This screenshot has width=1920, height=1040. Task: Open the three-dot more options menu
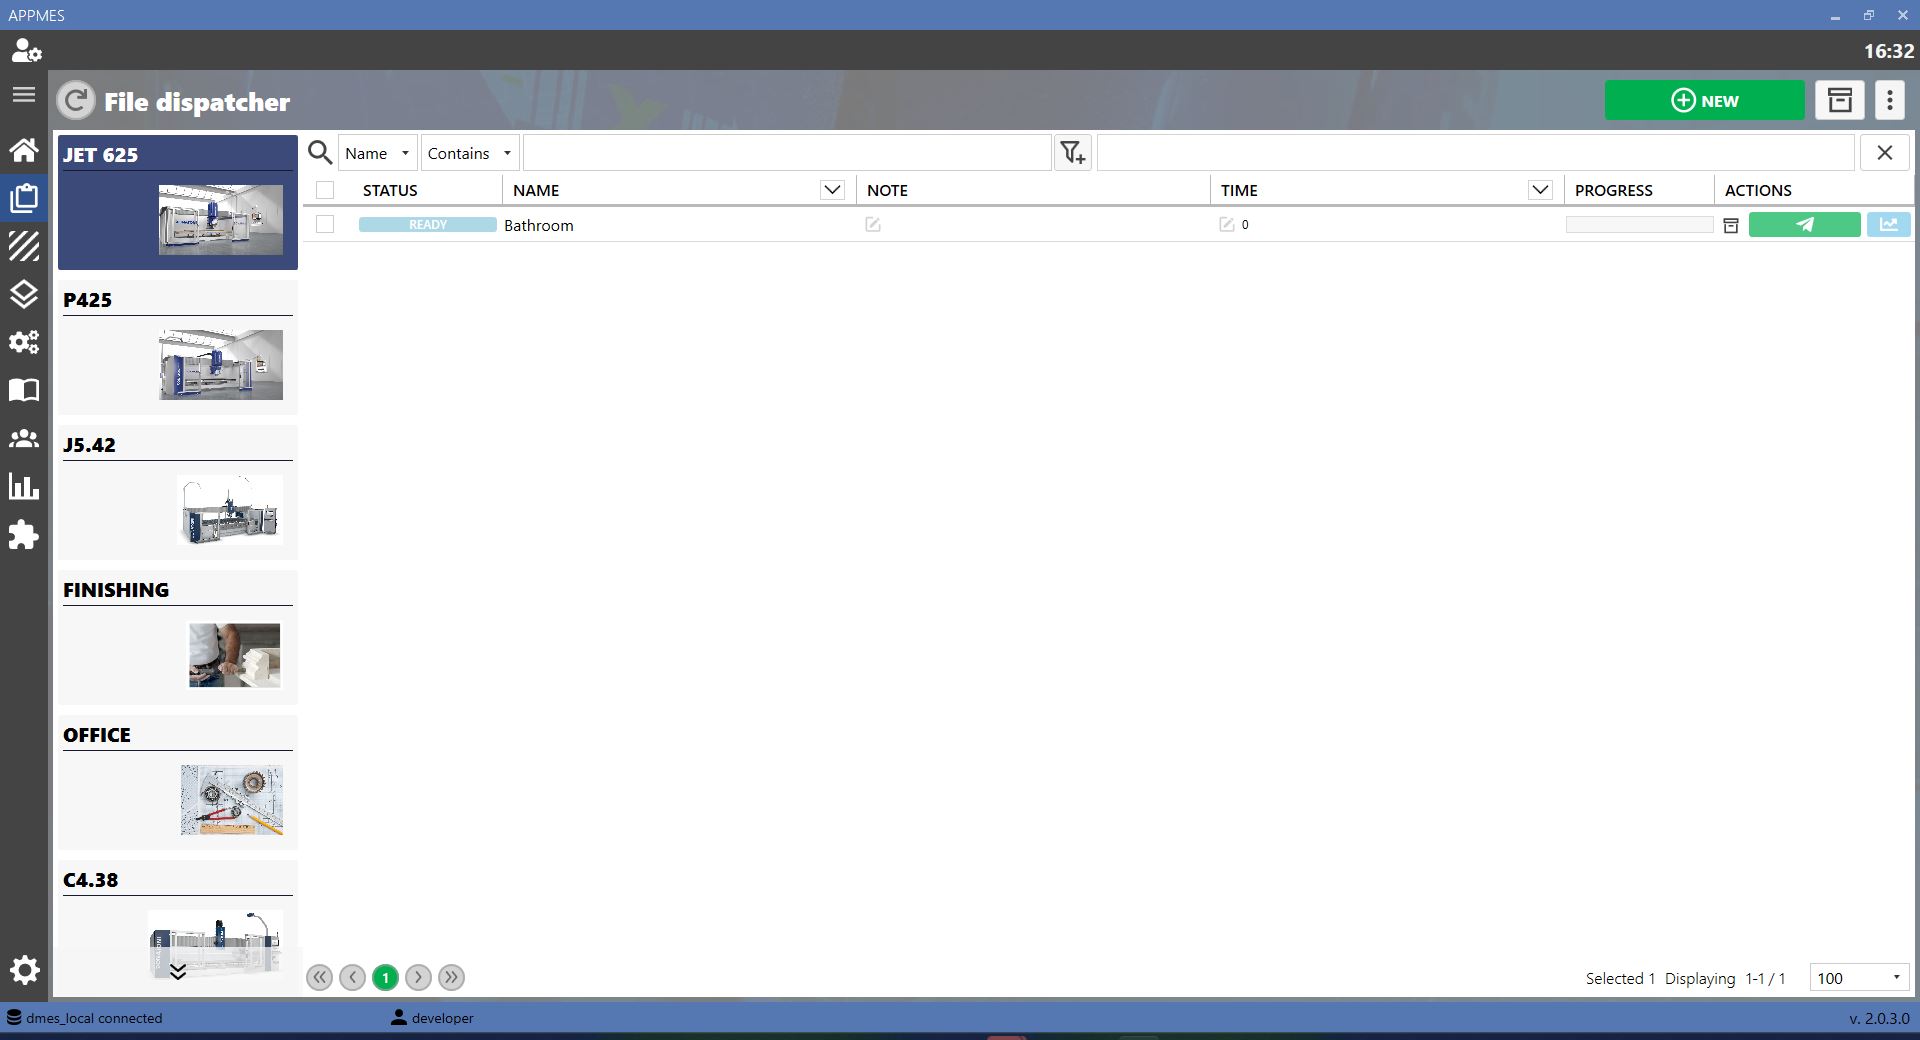(x=1889, y=100)
